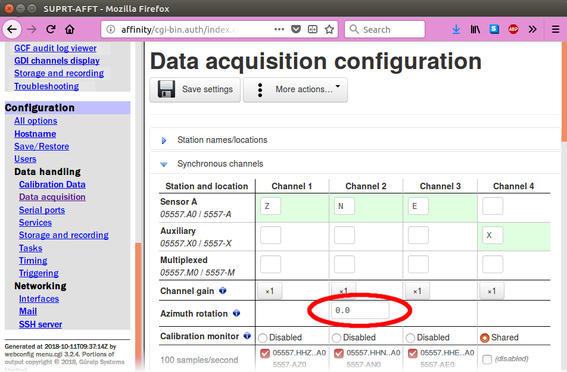
Task: Click Sensor A Channel 2 field with N
Action: pyautogui.click(x=344, y=206)
